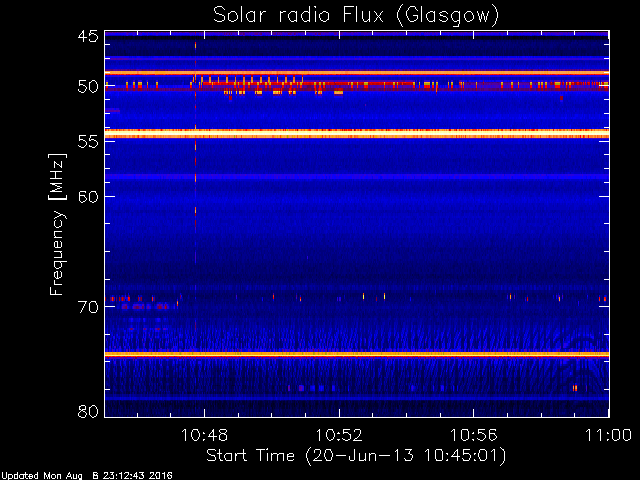This screenshot has width=640, height=480.
Task: Click the 45 frequency tick label
Action: coord(88,36)
